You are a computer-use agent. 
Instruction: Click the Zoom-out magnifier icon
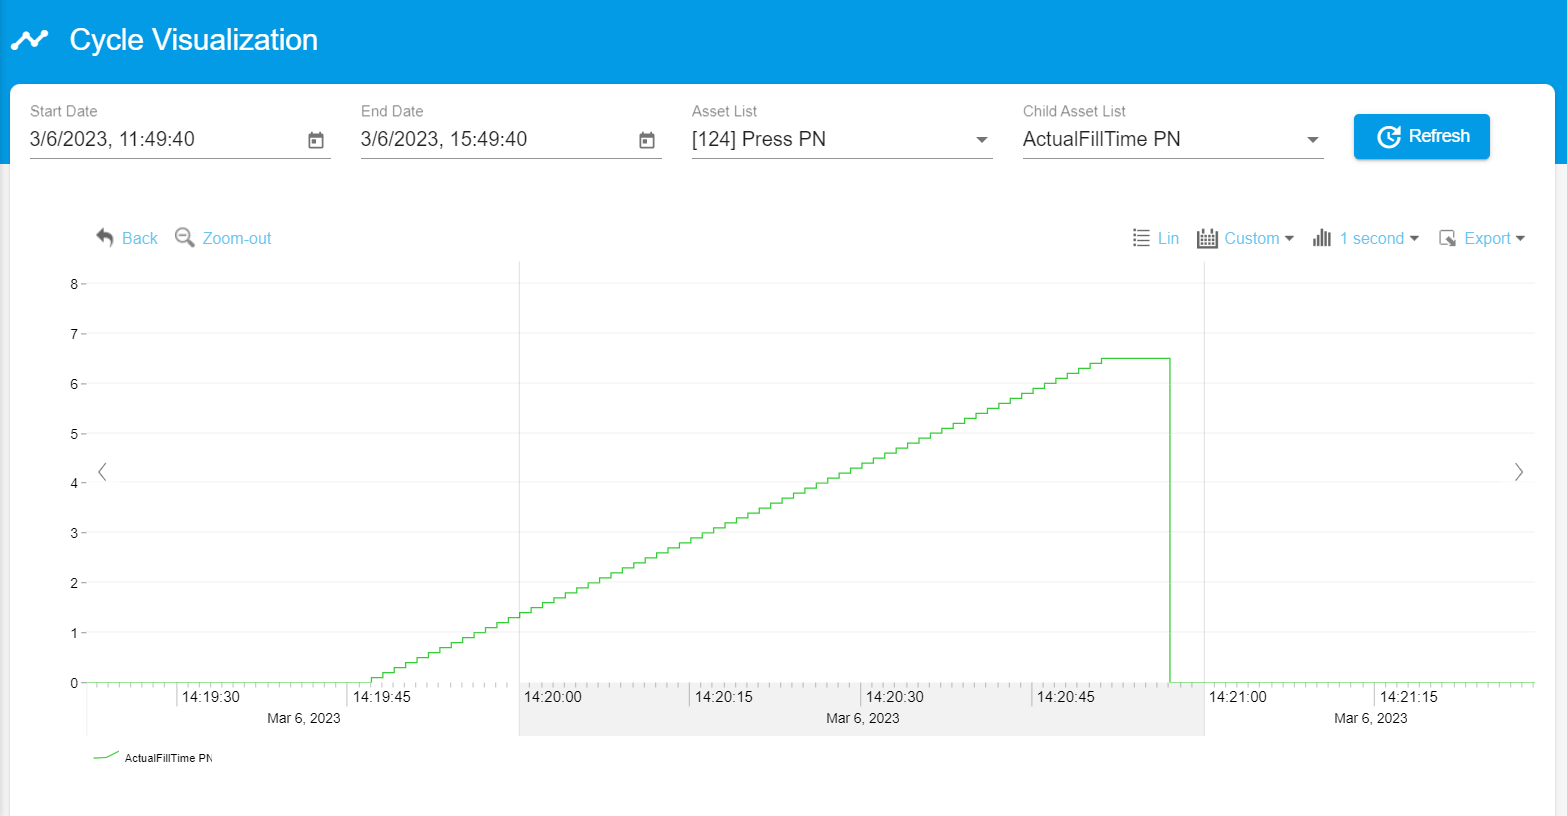[184, 237]
